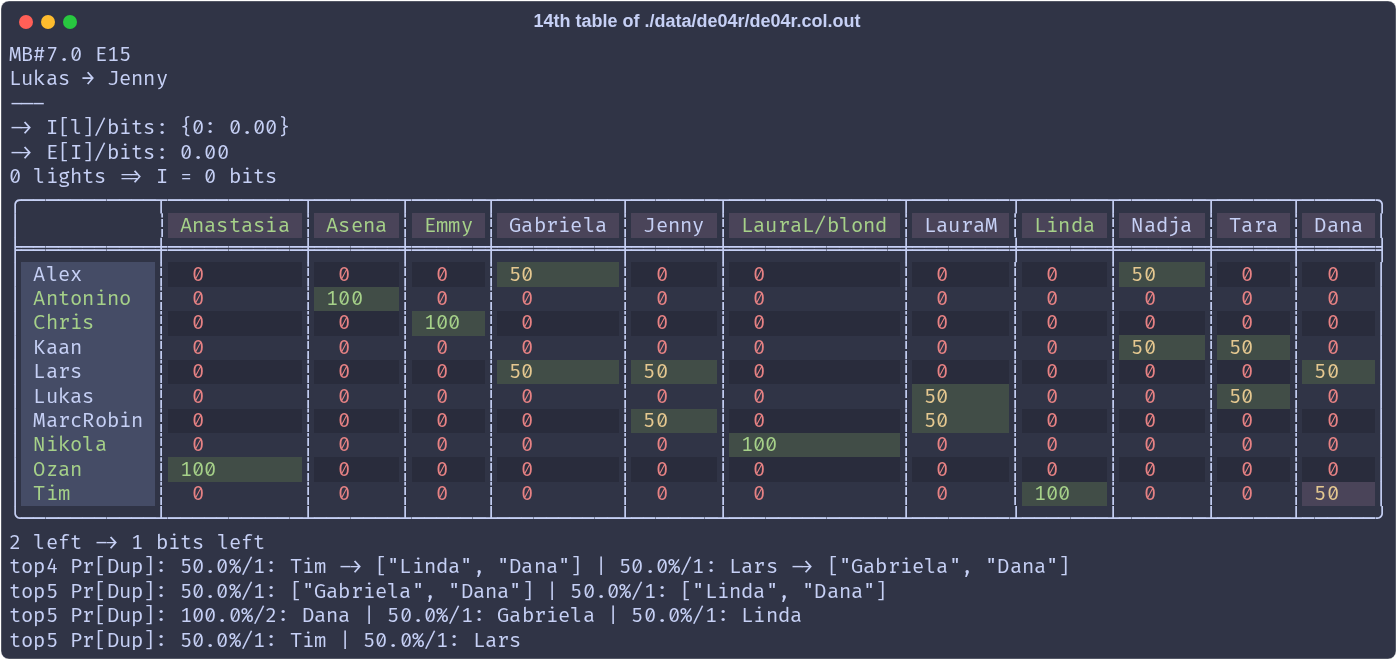Screen dimensions: 1397x660
Task: Click the Dana column header
Action: (x=1338, y=225)
